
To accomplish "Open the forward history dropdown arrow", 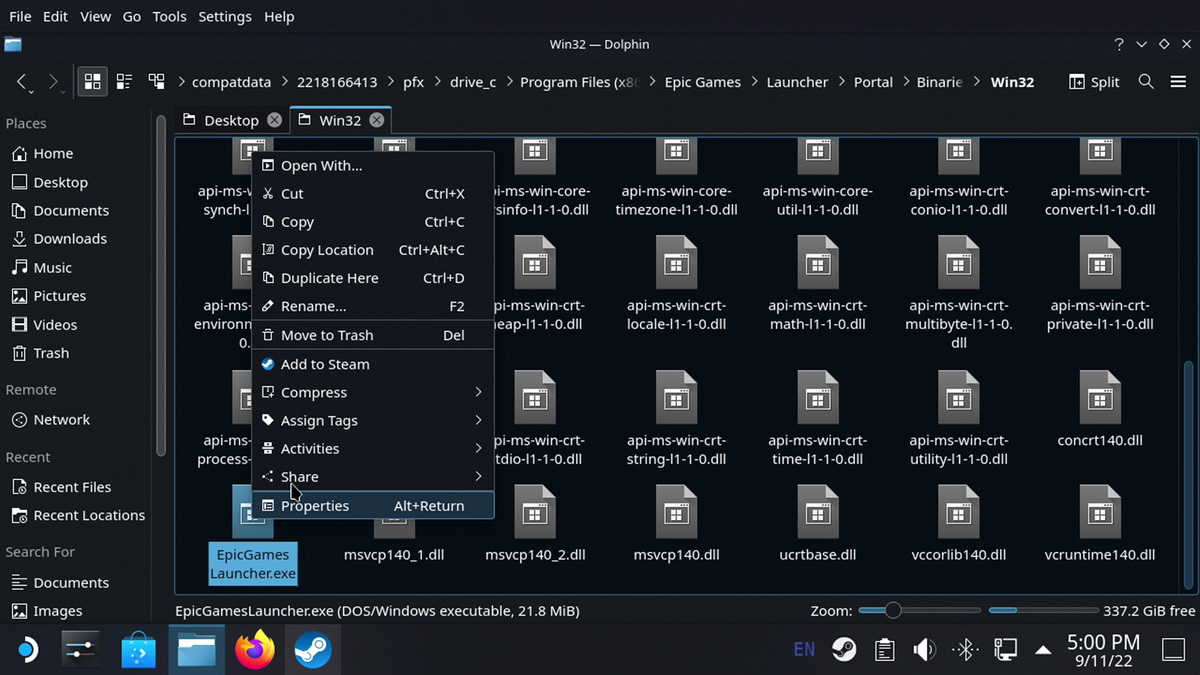I will tap(64, 92).
